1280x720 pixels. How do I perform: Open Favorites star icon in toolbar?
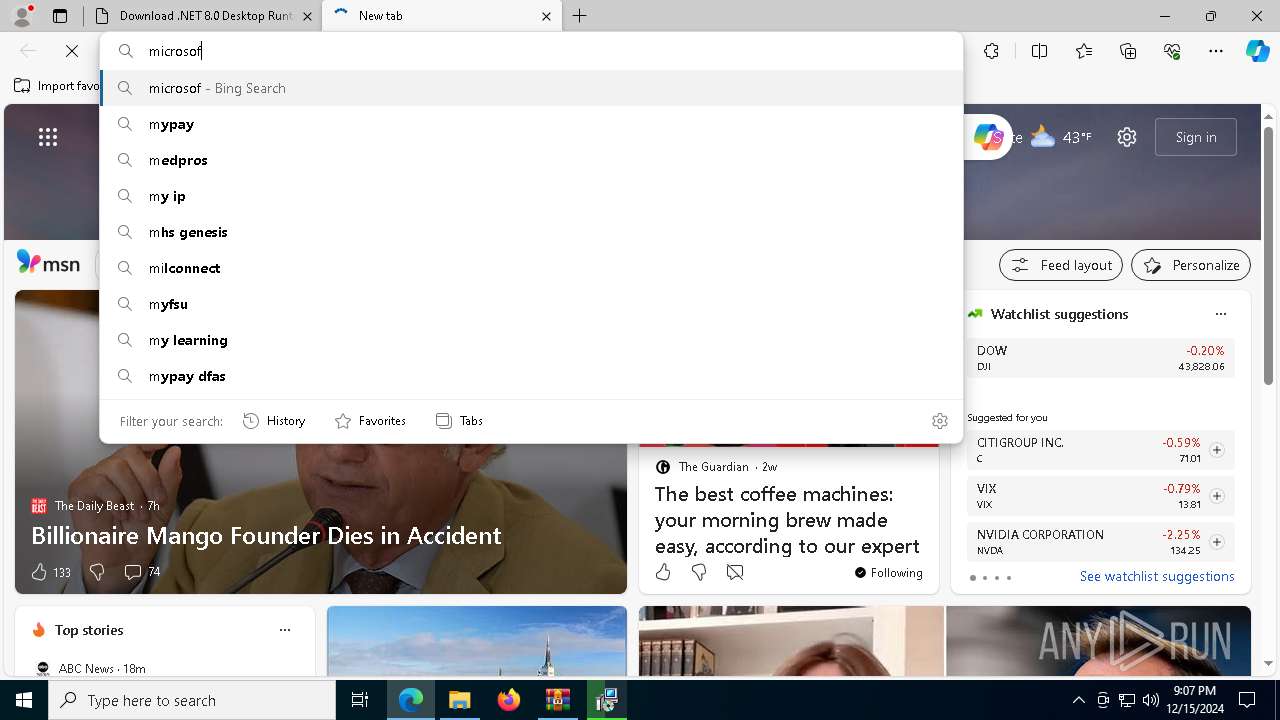pyautogui.click(x=1084, y=51)
